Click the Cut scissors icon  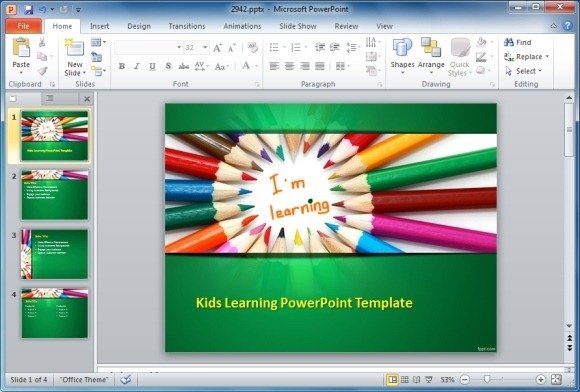tap(42, 43)
